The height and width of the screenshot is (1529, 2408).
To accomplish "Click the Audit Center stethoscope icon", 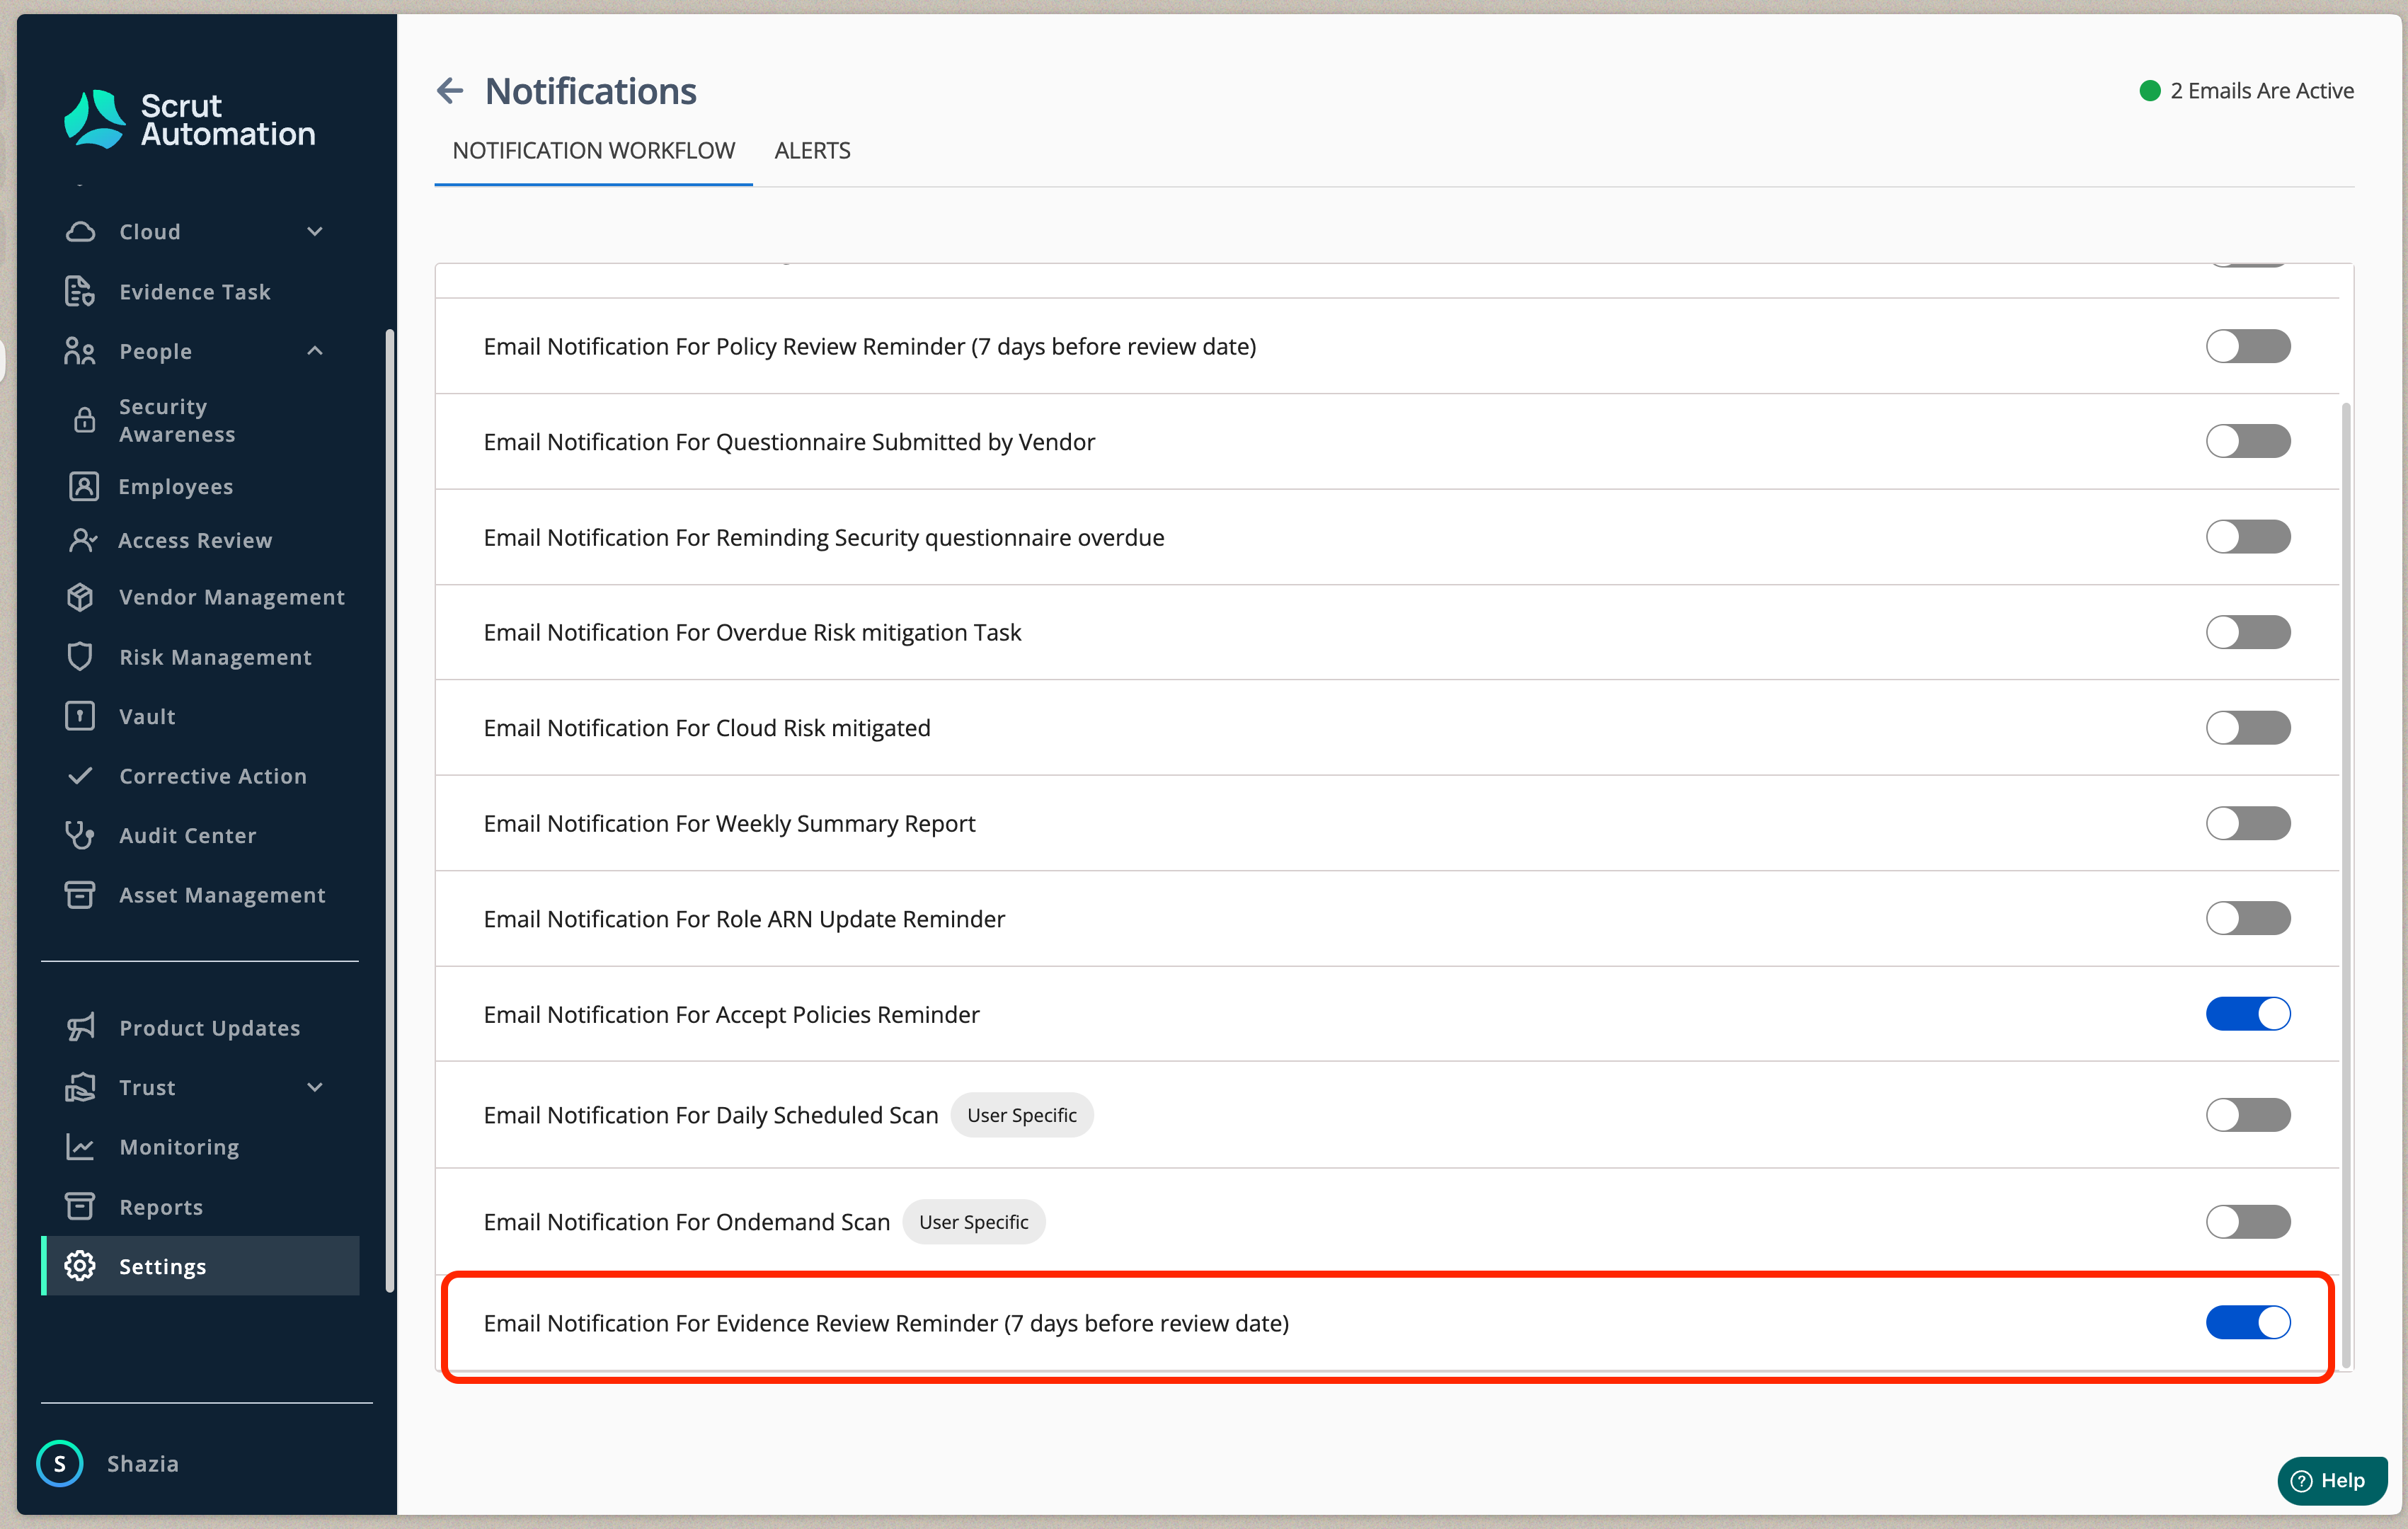I will click(x=80, y=835).
